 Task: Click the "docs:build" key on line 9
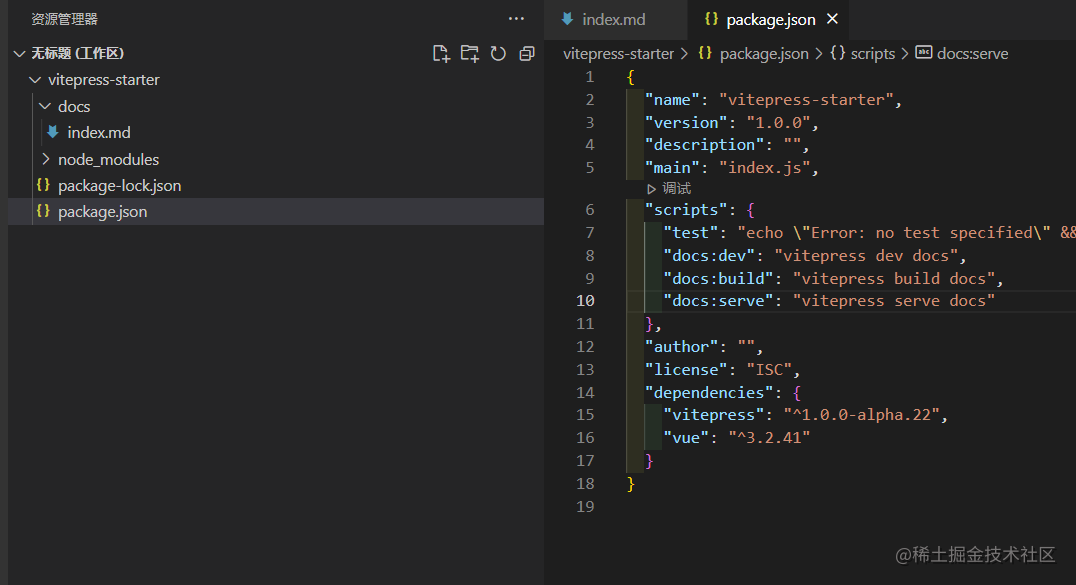[x=718, y=279]
